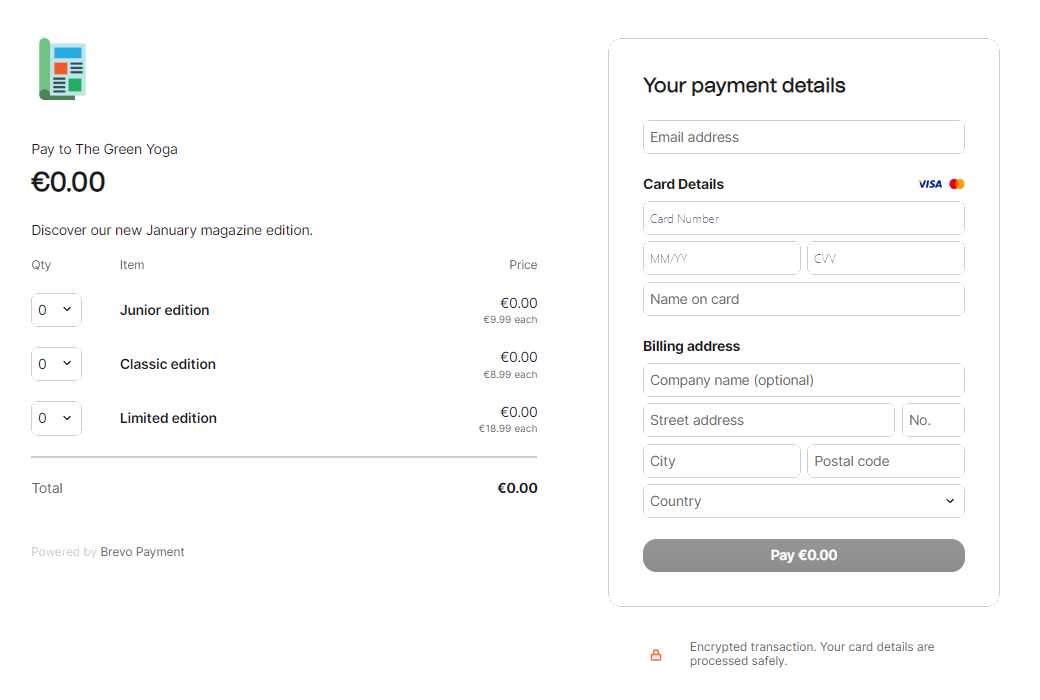
Task: Focus the Name on card field
Action: pyautogui.click(x=803, y=299)
